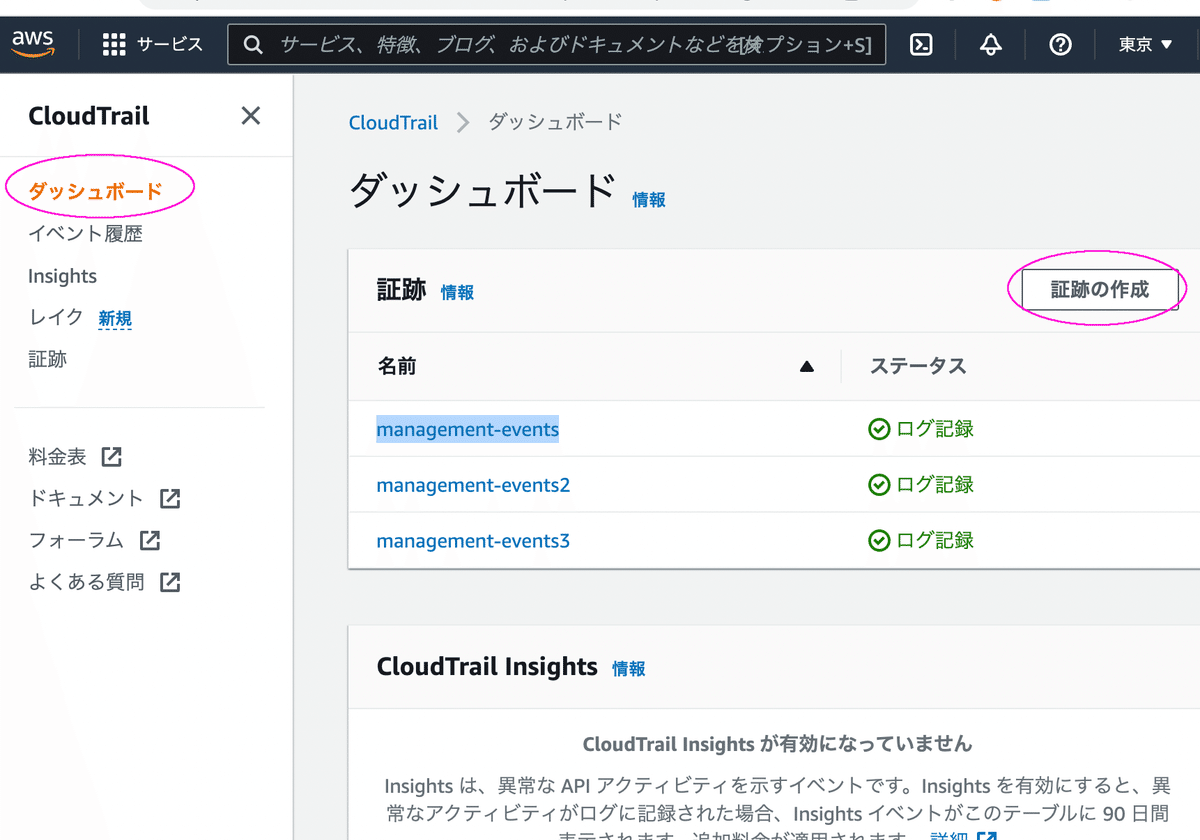The image size is (1200, 840).
Task: Open the サービス grid menu icon
Action: click(x=114, y=44)
